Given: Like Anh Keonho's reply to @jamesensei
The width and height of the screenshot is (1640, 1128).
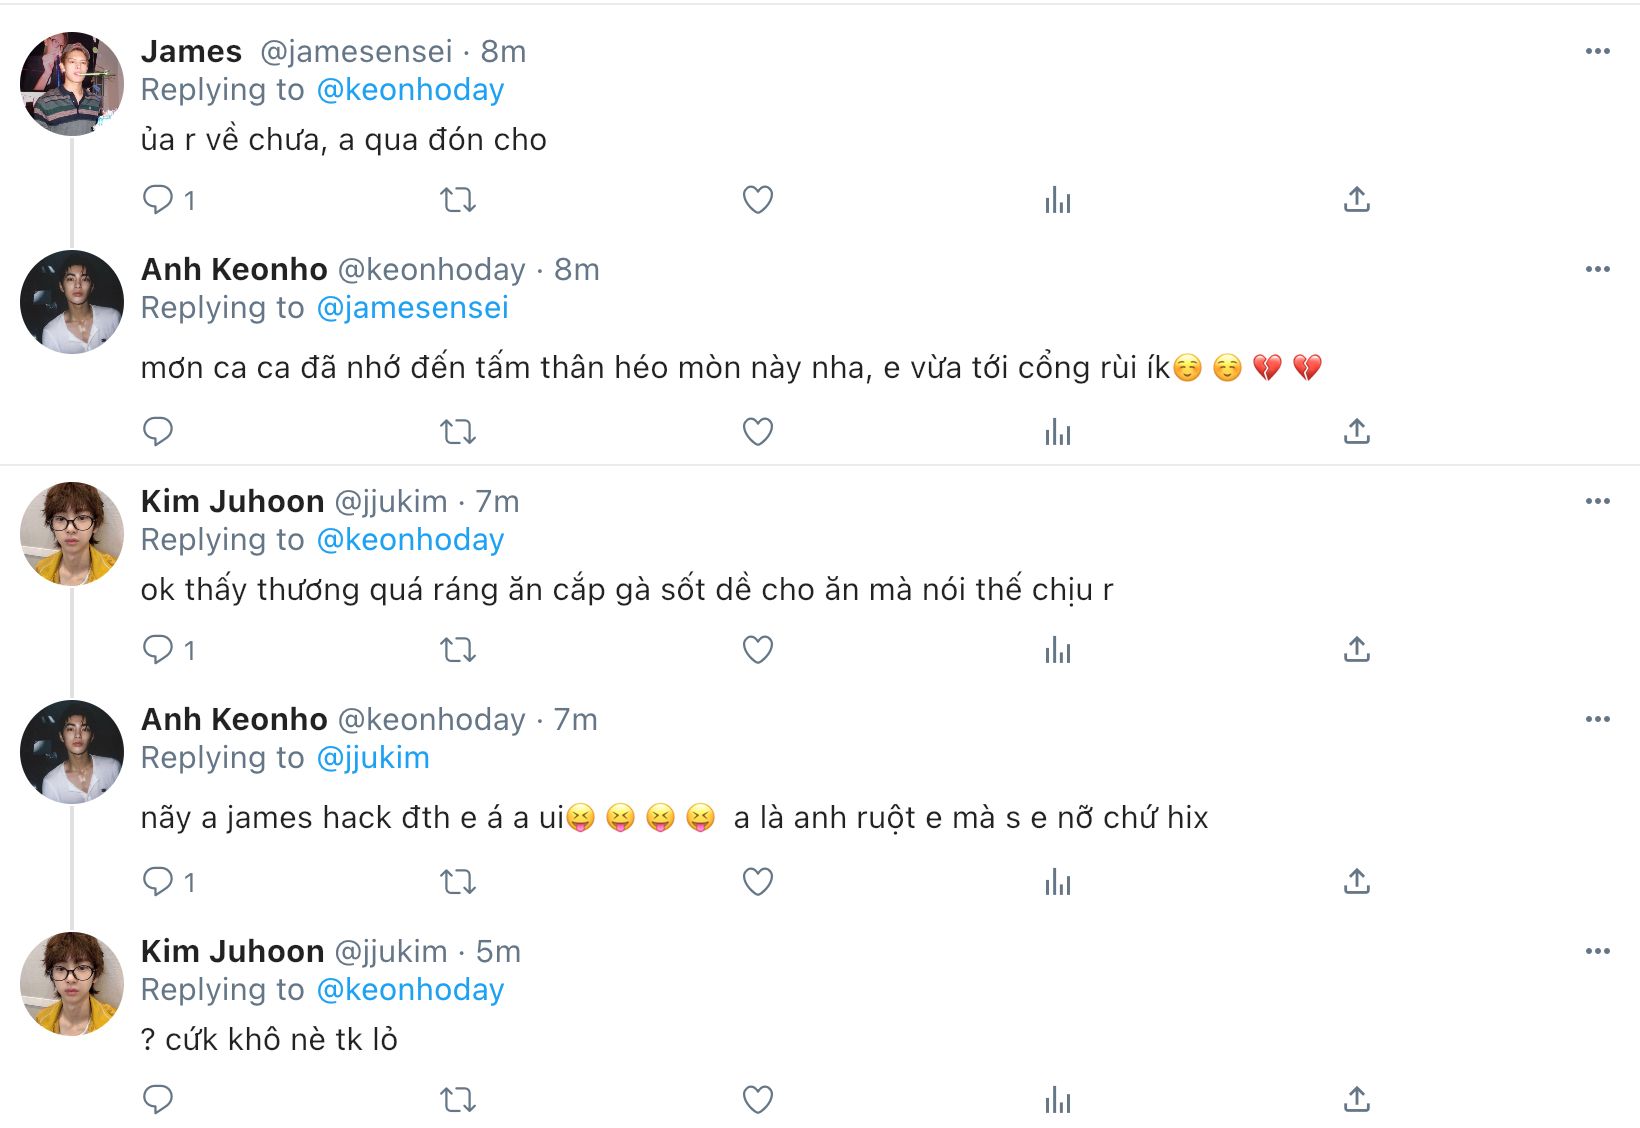Looking at the screenshot, I should tap(757, 432).
